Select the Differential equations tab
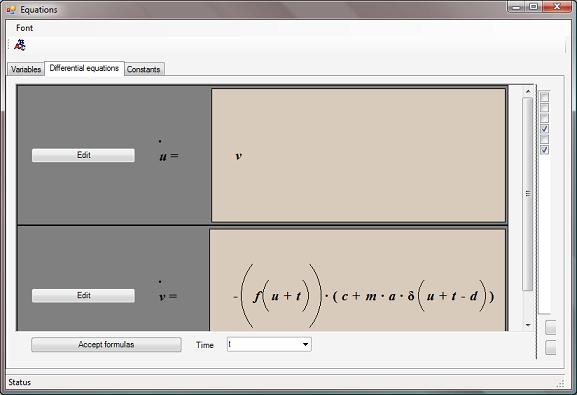Screen dimensions: 577x395 [x=84, y=68]
